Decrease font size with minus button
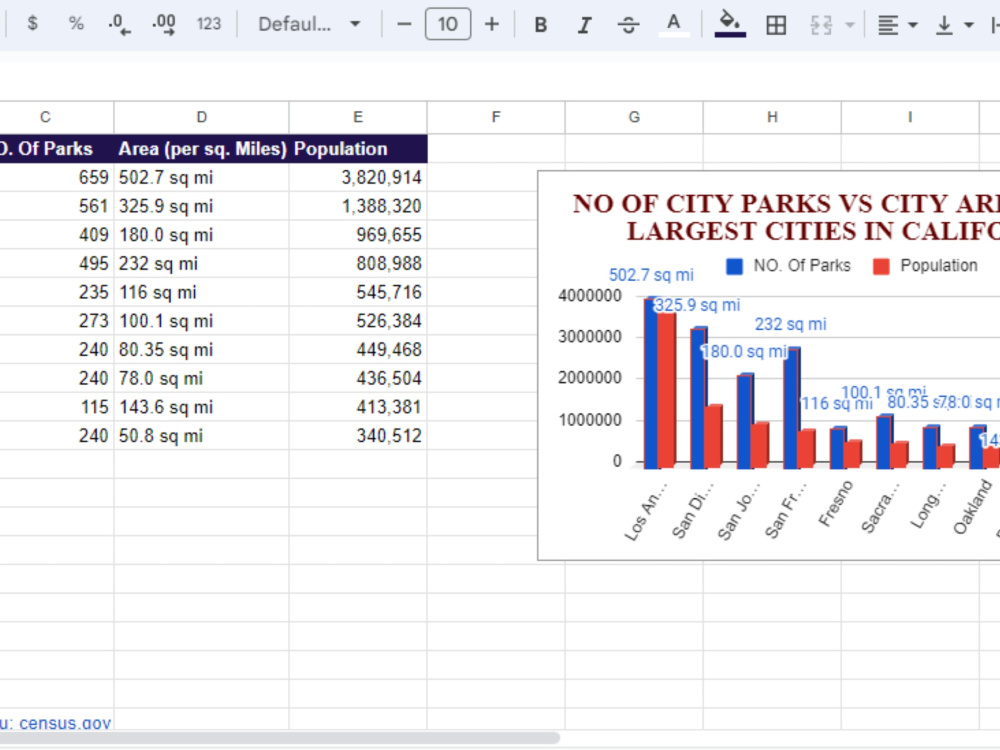The width and height of the screenshot is (1000, 750). click(x=404, y=24)
